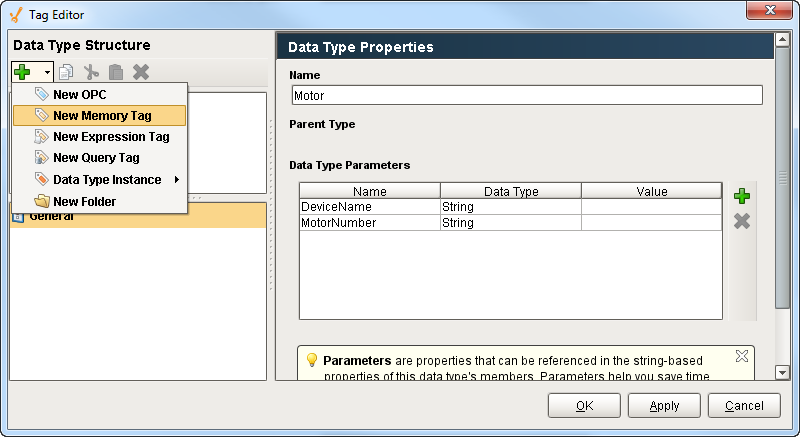Remove parameter with gray X icon

coord(741,221)
